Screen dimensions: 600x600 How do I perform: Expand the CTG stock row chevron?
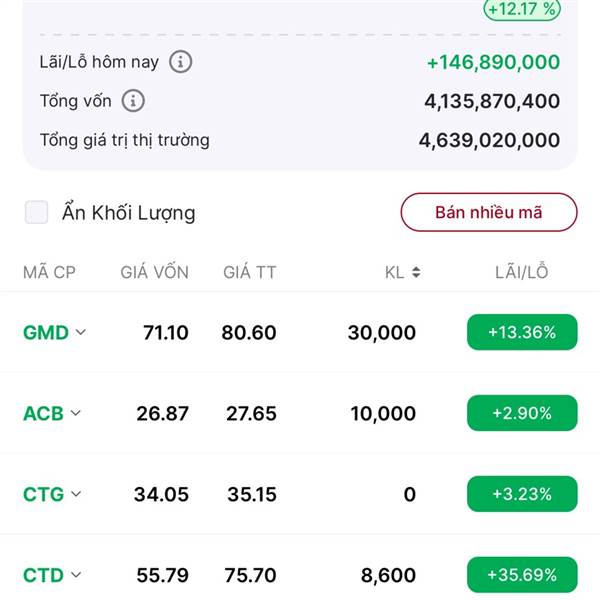[76, 494]
